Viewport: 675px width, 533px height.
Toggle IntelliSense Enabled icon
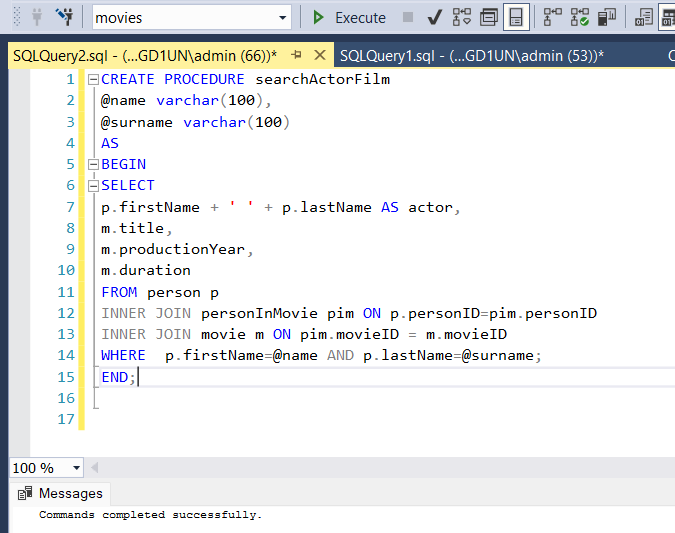click(x=516, y=17)
